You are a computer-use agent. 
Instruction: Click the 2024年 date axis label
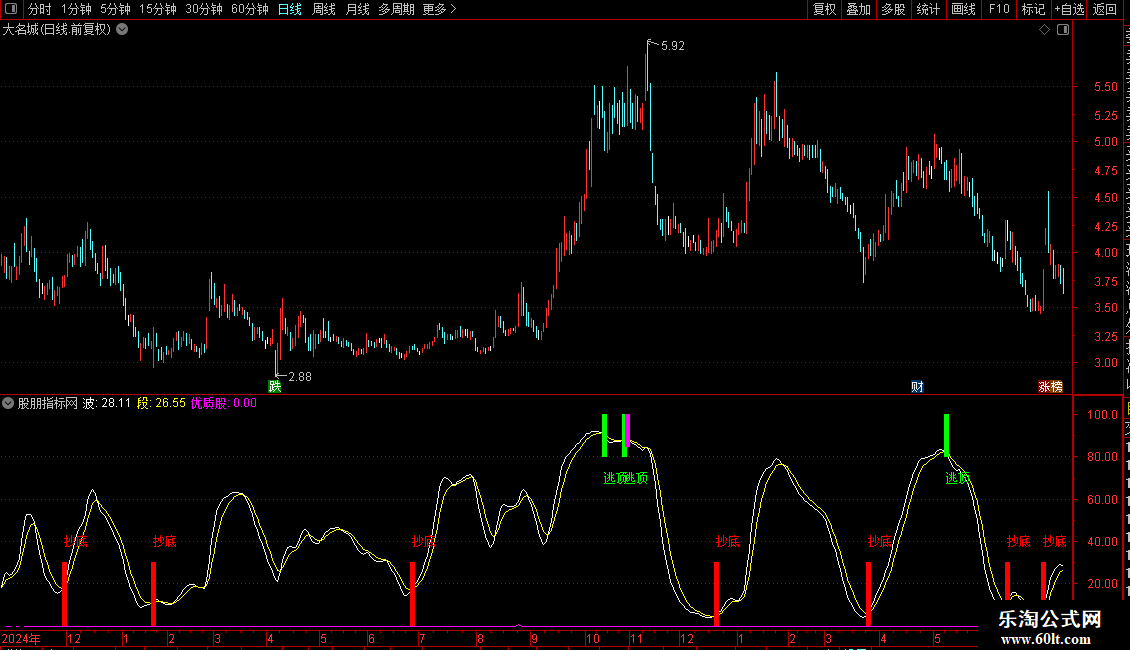[x=21, y=638]
